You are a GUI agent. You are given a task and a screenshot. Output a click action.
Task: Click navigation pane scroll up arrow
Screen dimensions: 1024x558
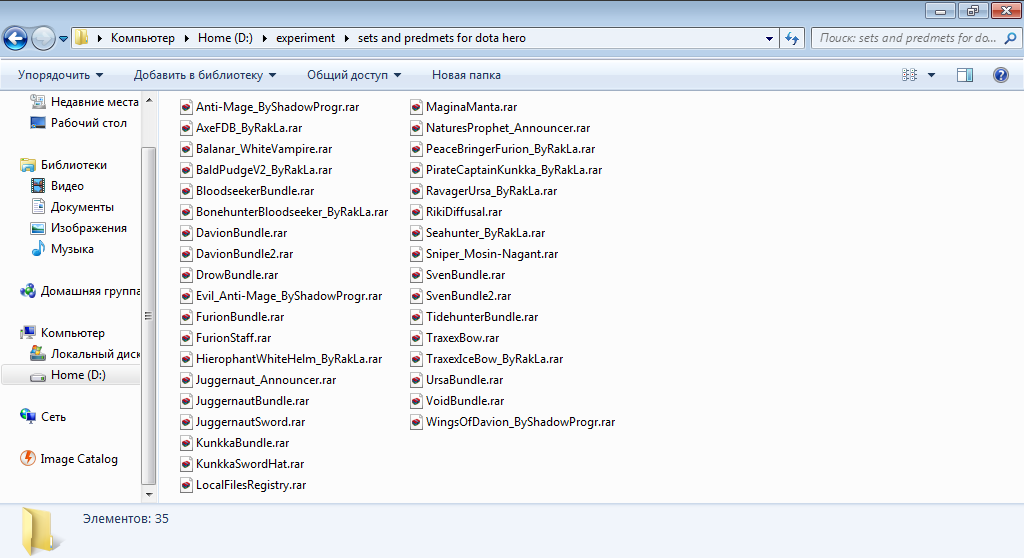tap(149, 100)
